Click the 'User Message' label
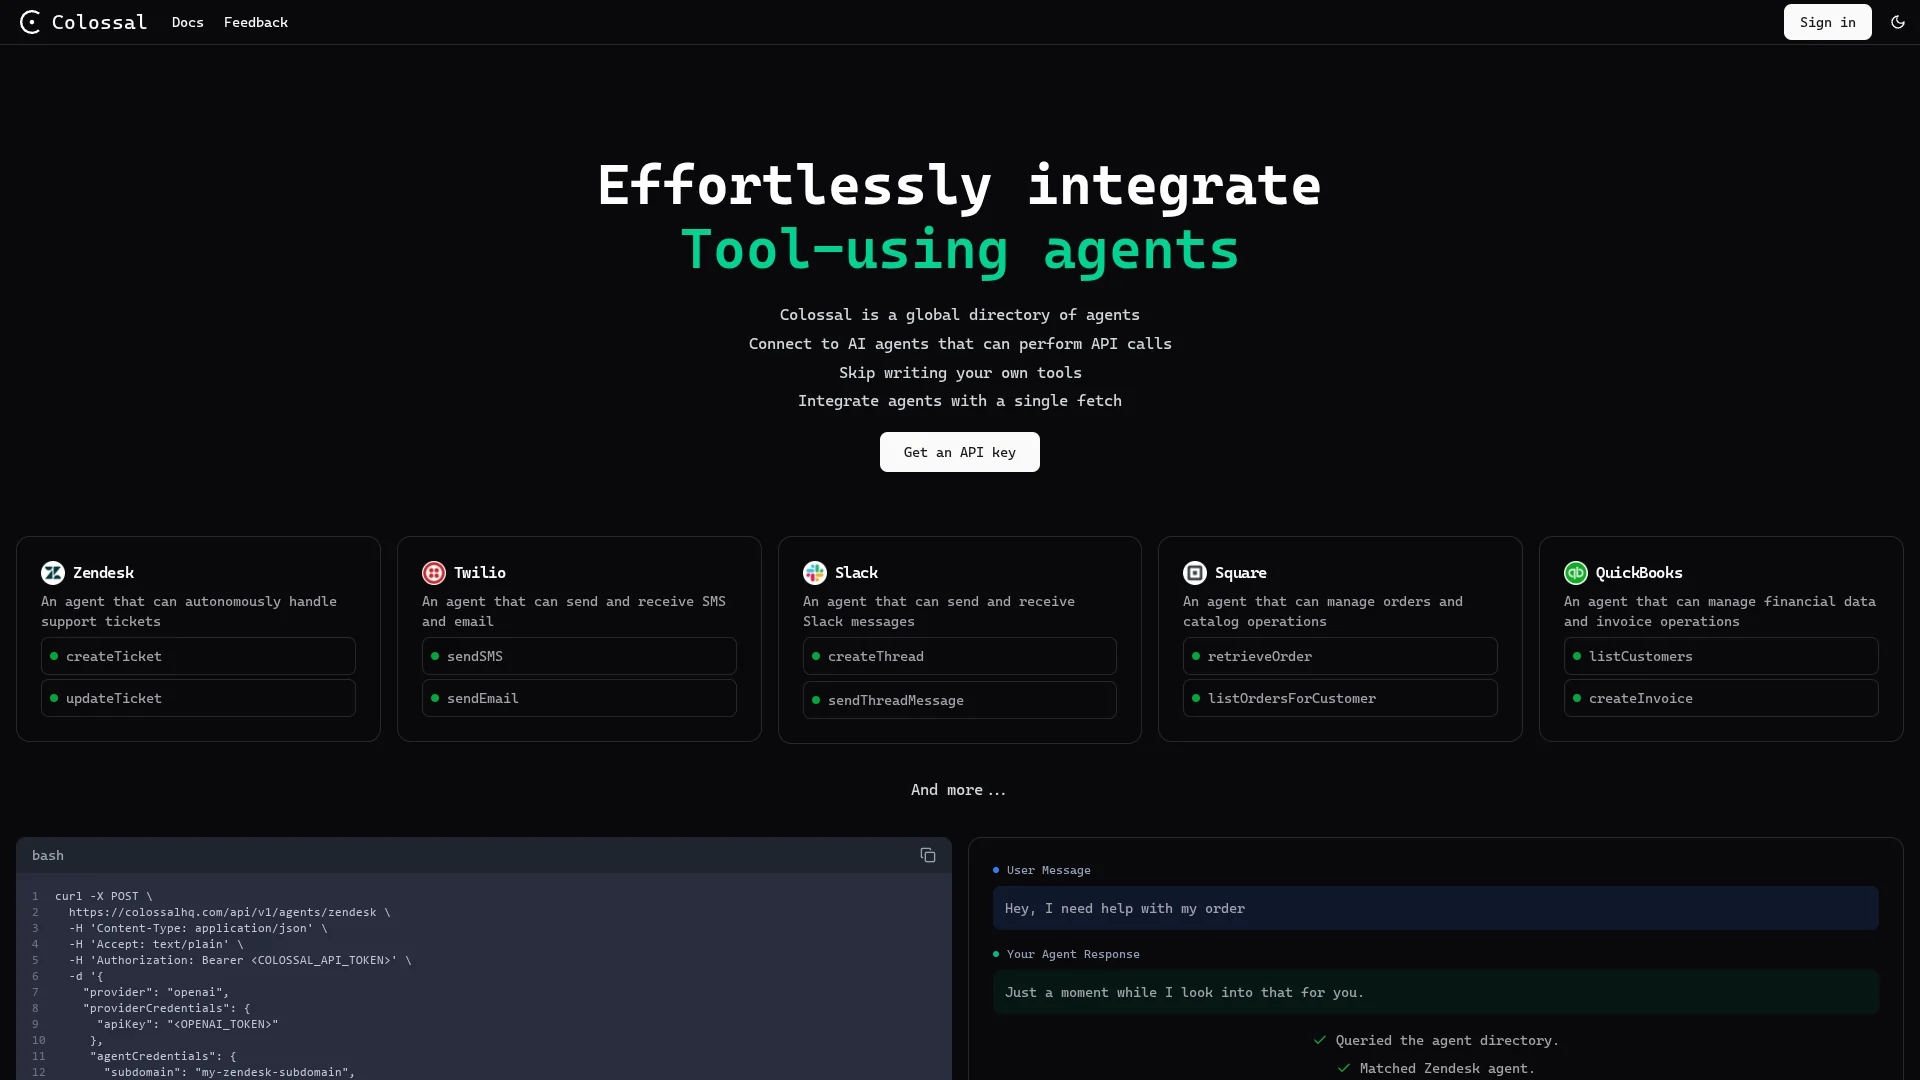This screenshot has height=1080, width=1920. [1048, 870]
